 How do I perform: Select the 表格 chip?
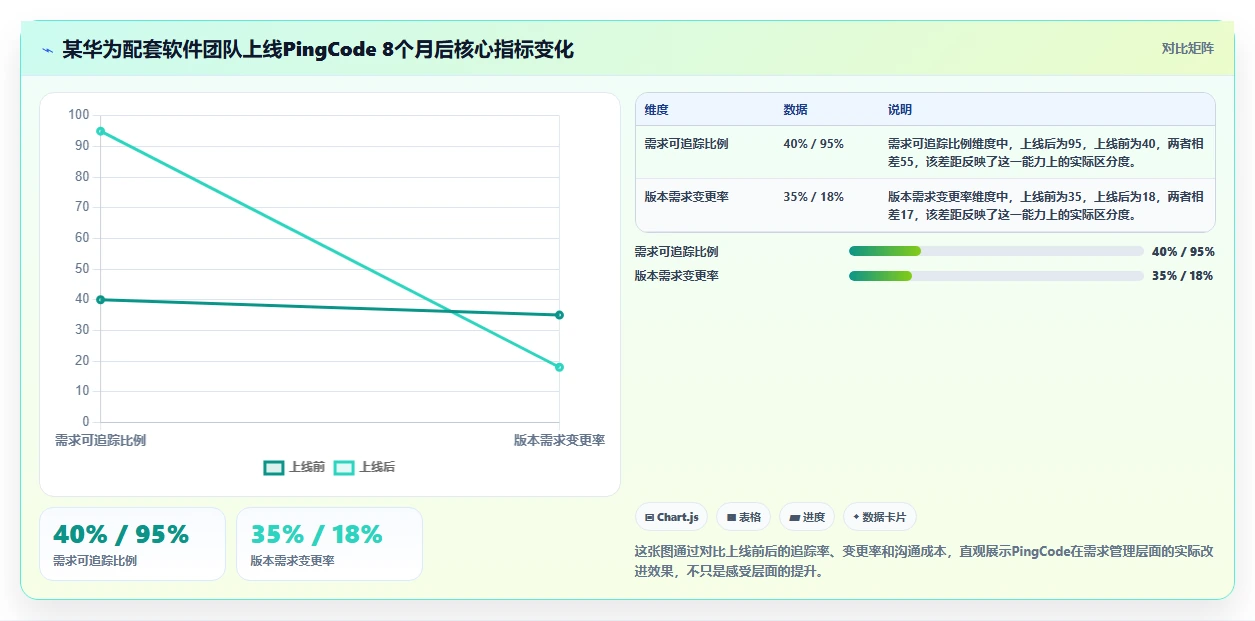coord(743,517)
